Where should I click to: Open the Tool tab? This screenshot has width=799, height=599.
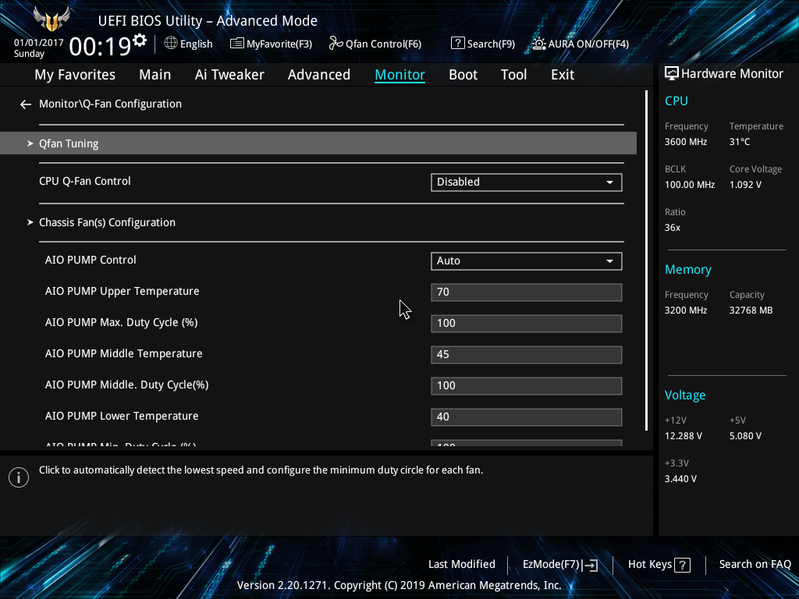[x=514, y=75]
